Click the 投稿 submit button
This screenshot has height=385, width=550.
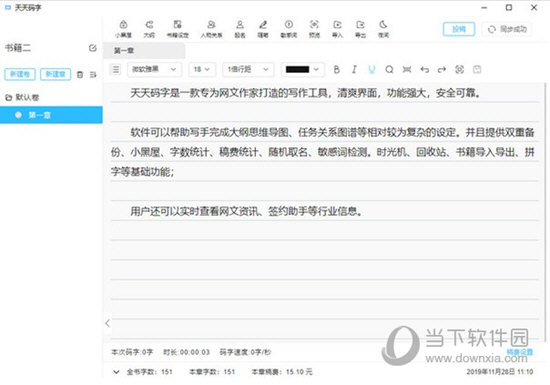coord(459,29)
